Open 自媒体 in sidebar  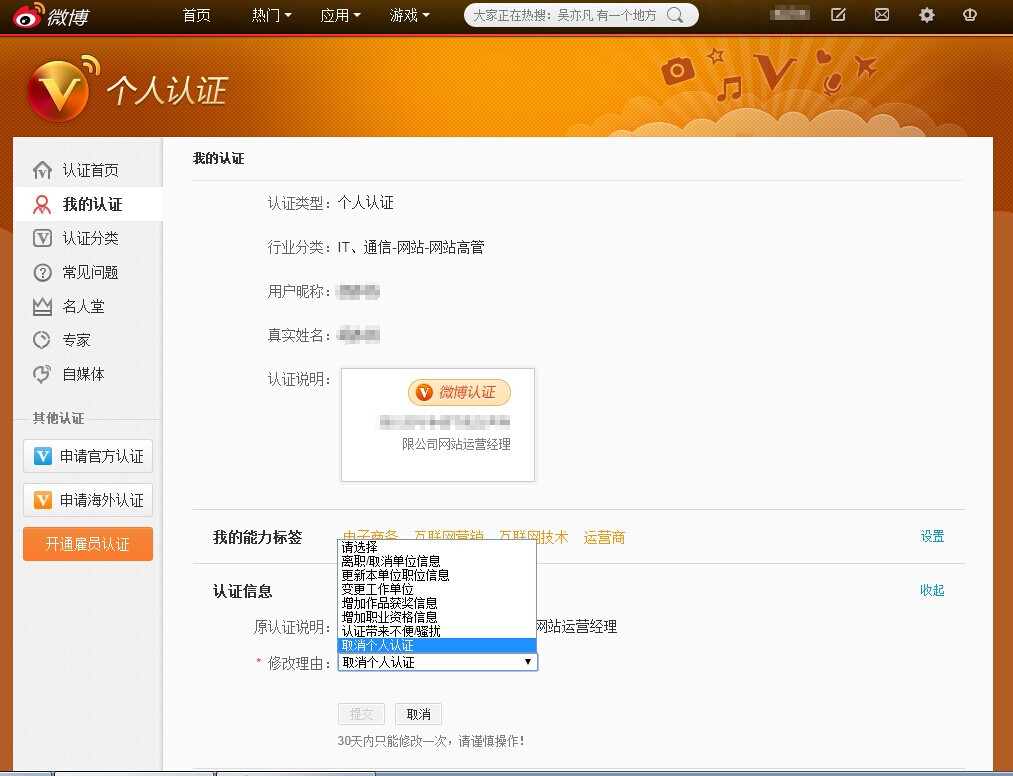point(83,374)
